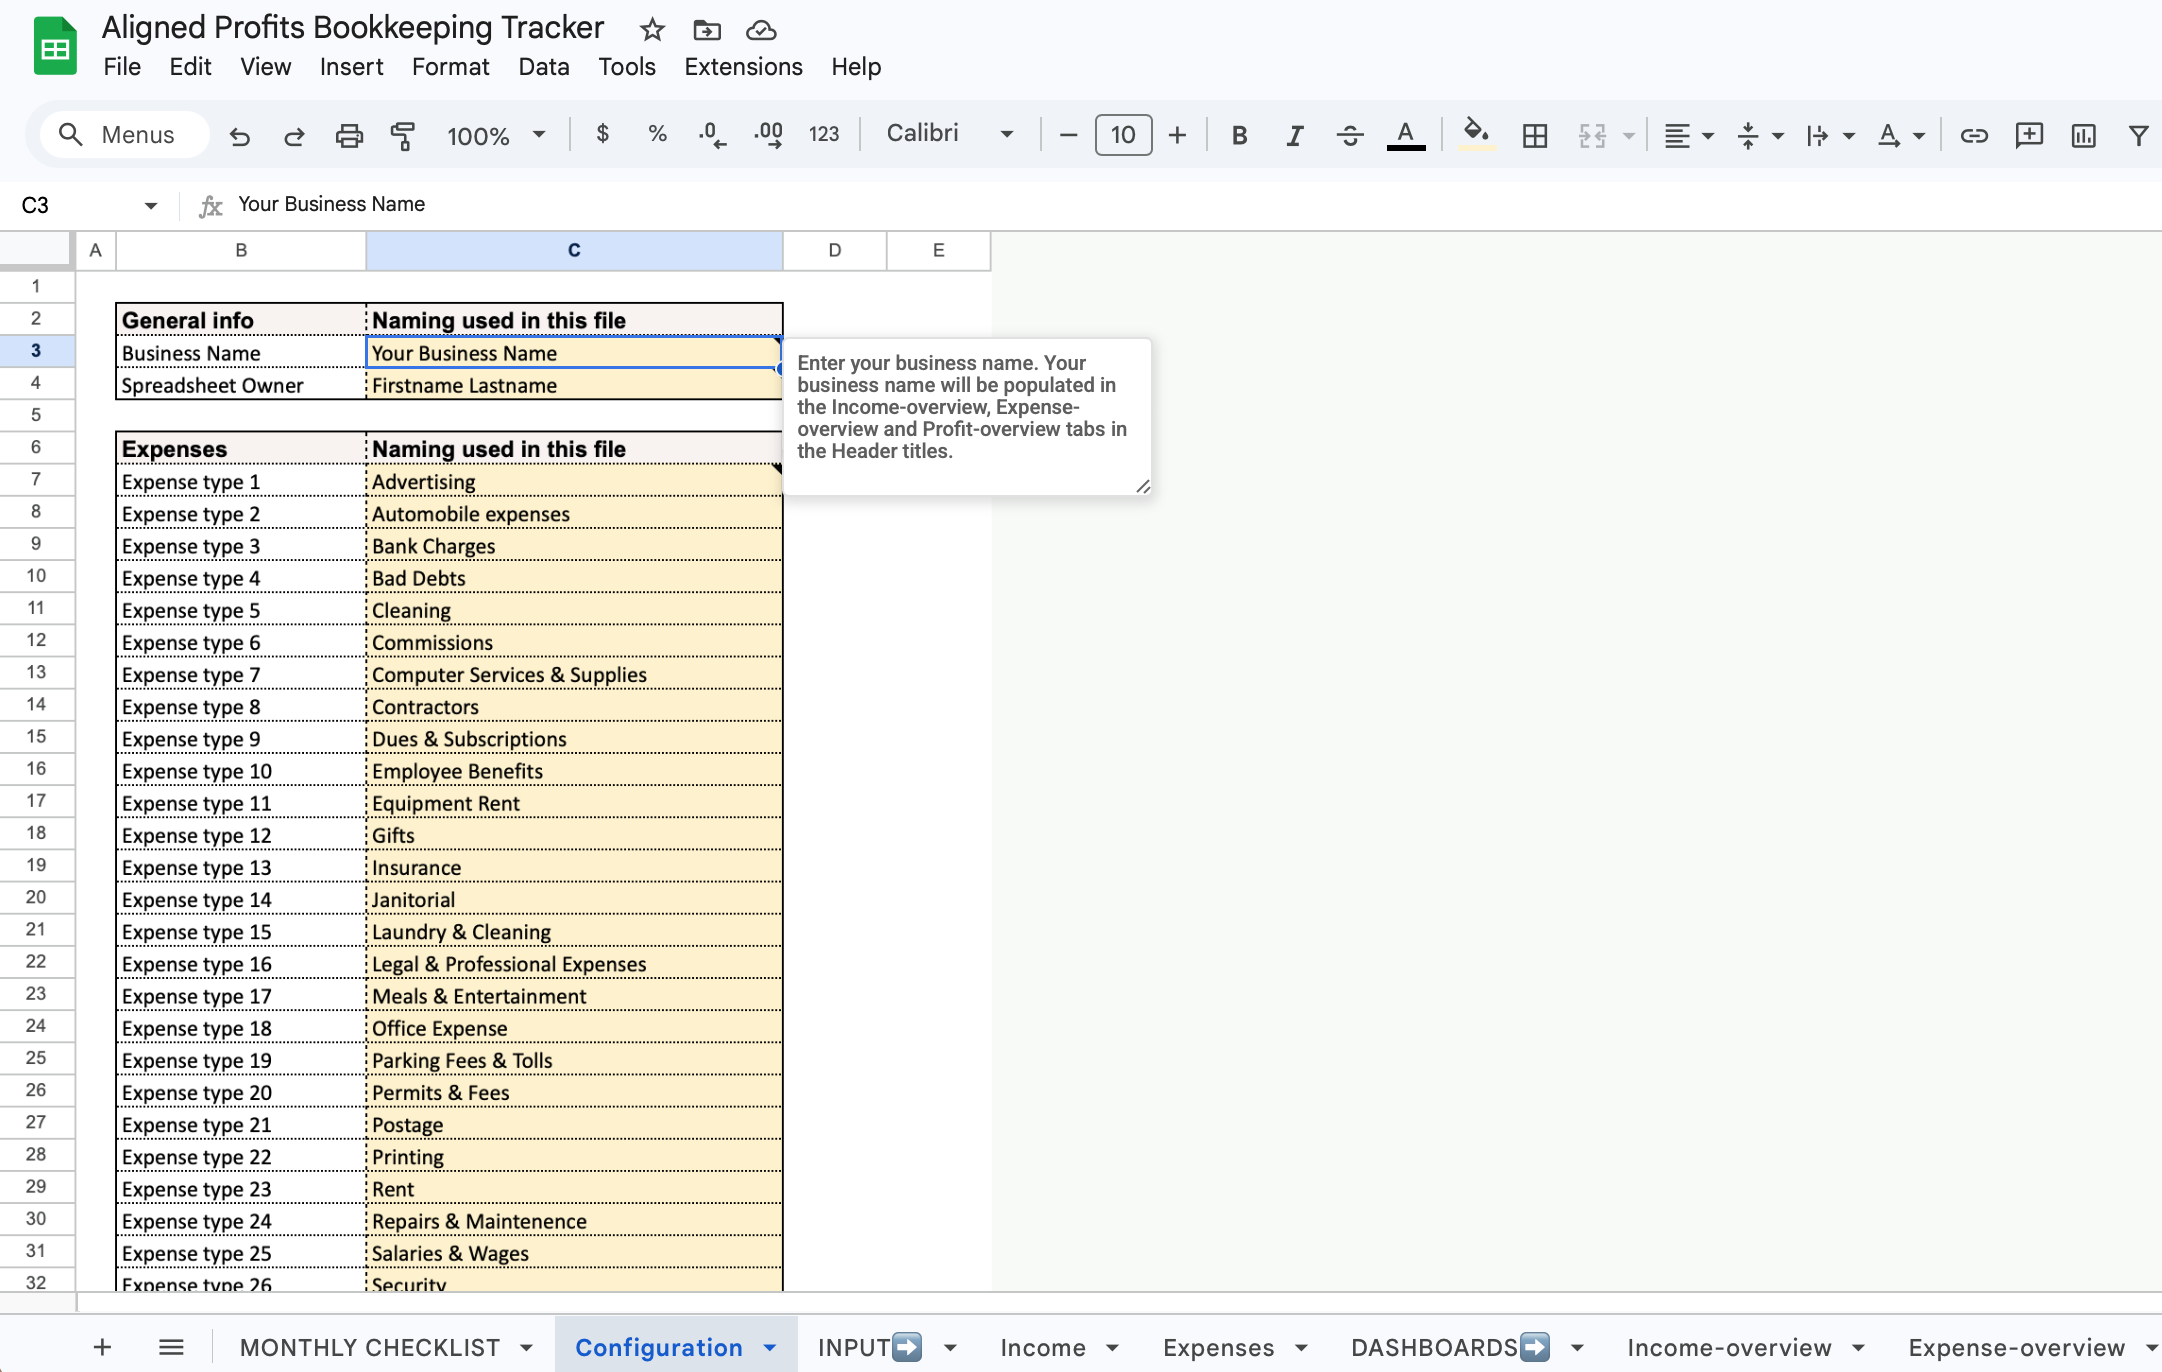The height and width of the screenshot is (1372, 2162).
Task: Open the Calibri font dropdown
Action: pos(950,134)
